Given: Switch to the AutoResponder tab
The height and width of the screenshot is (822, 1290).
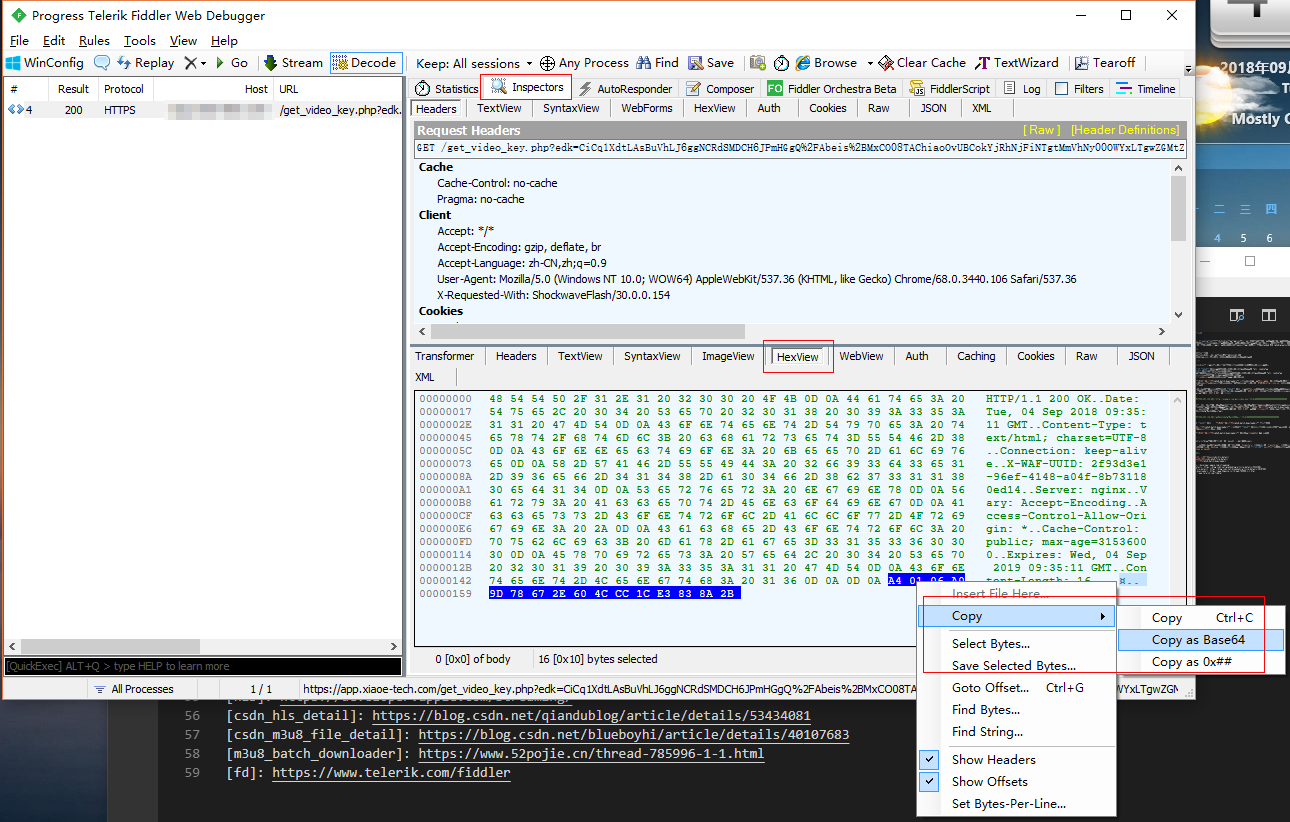Looking at the screenshot, I should (625, 88).
